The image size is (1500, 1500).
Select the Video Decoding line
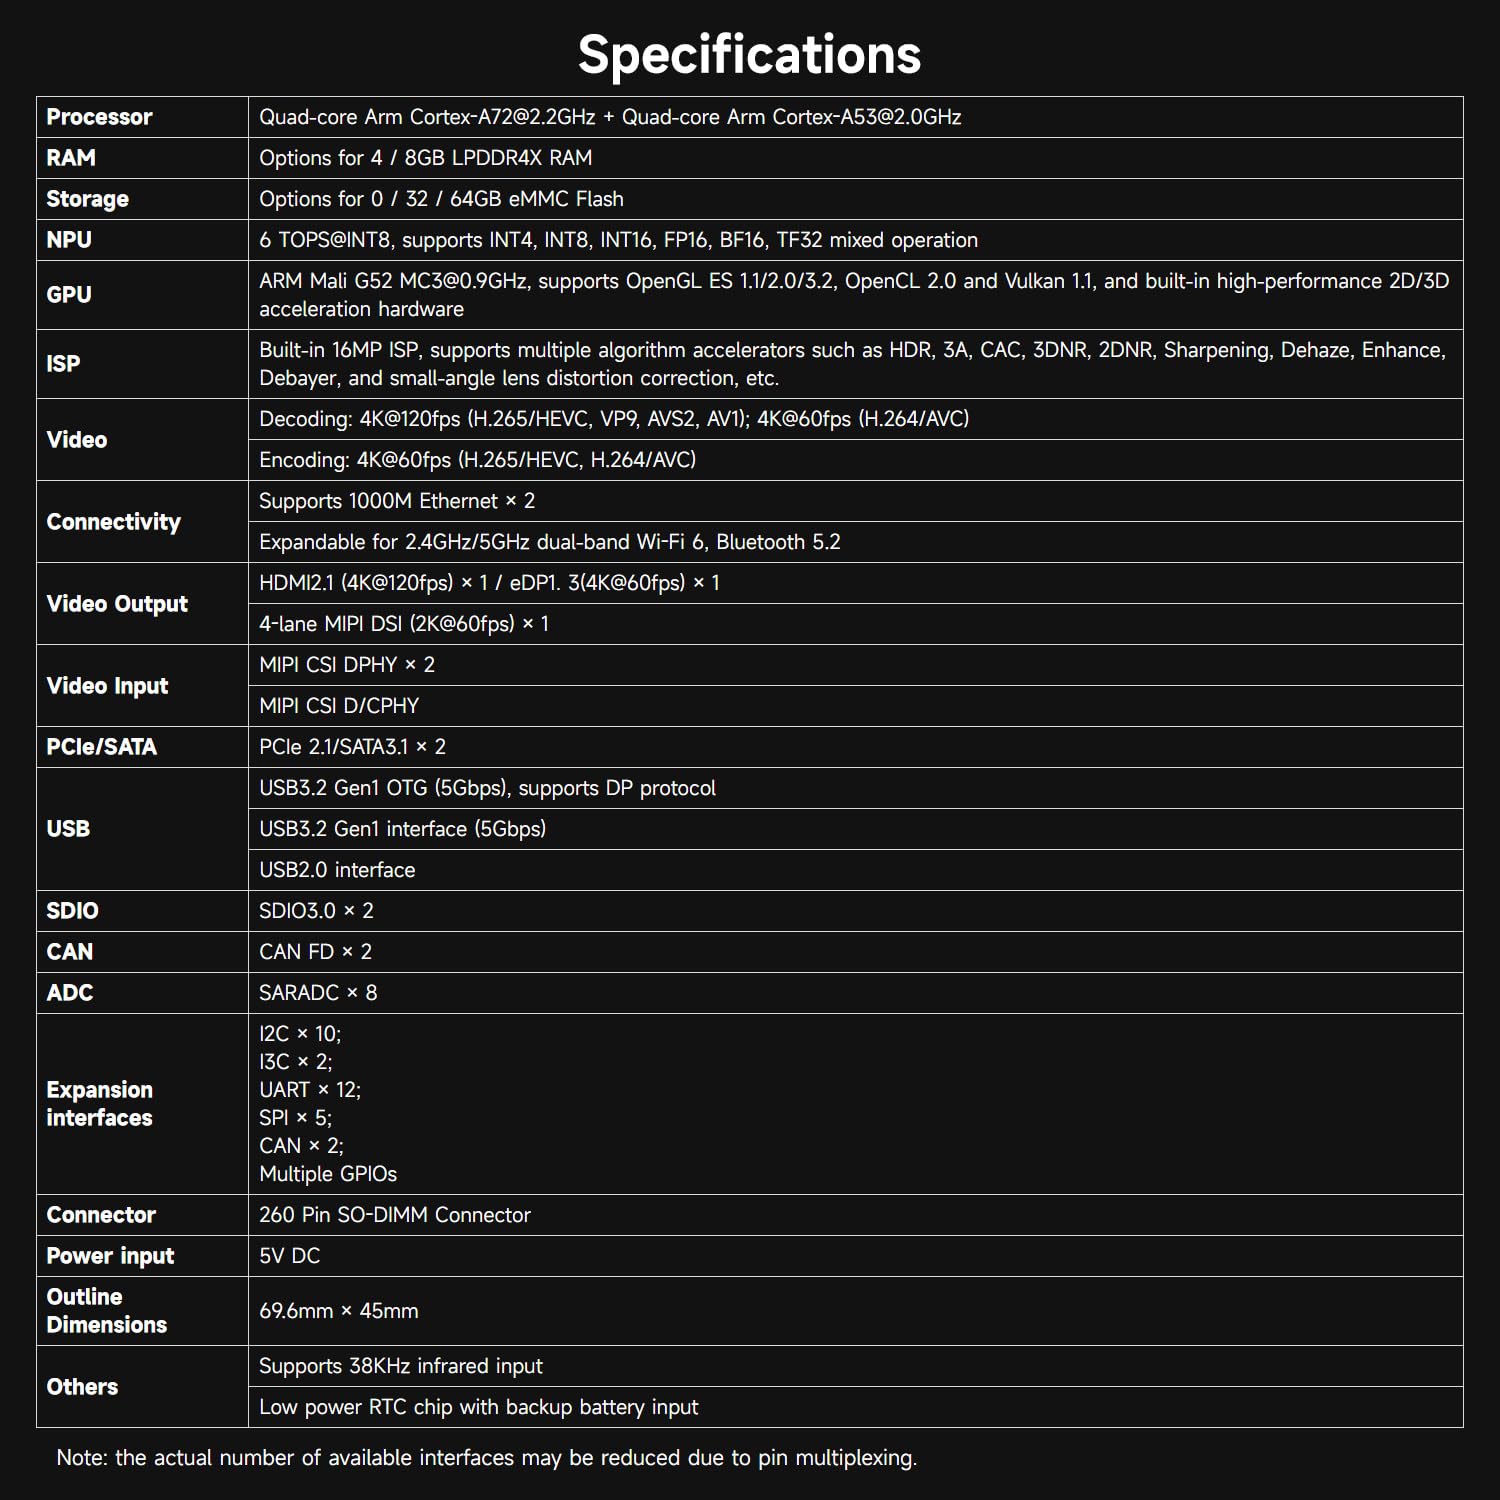[x=614, y=419]
